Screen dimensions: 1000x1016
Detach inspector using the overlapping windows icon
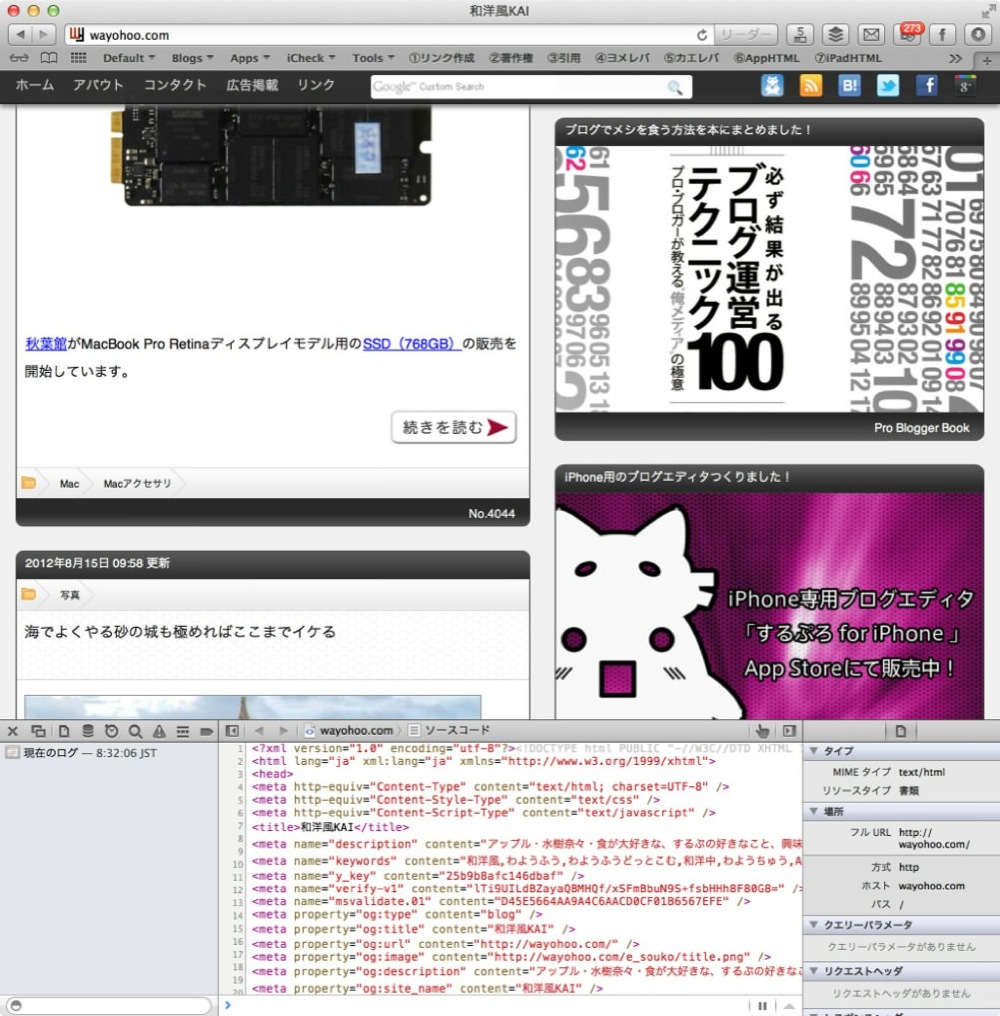click(38, 732)
